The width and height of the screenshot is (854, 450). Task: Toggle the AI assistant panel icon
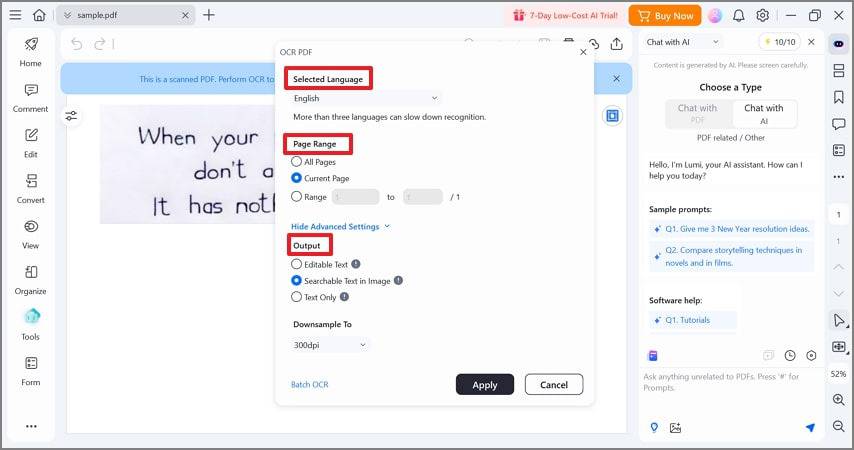pos(839,44)
